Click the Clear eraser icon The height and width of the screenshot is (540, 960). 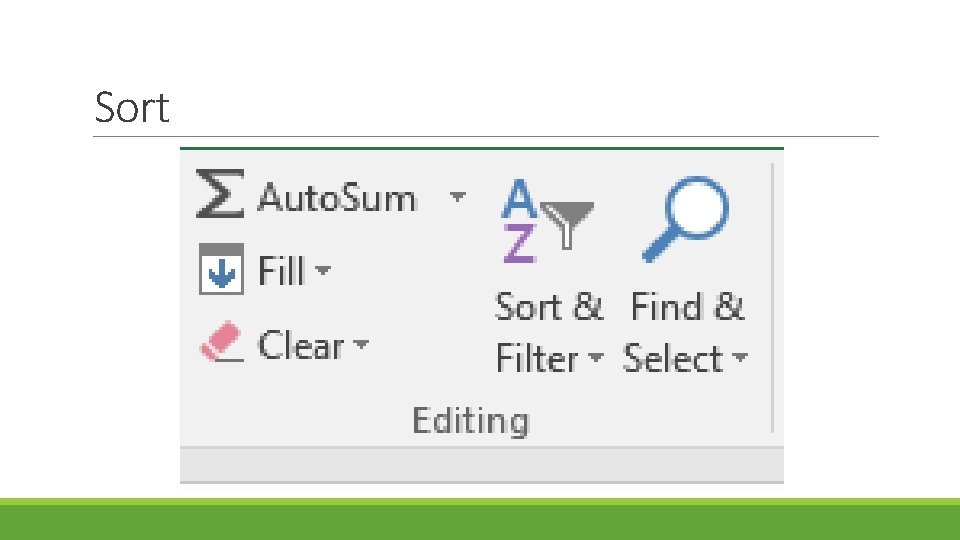tap(222, 341)
